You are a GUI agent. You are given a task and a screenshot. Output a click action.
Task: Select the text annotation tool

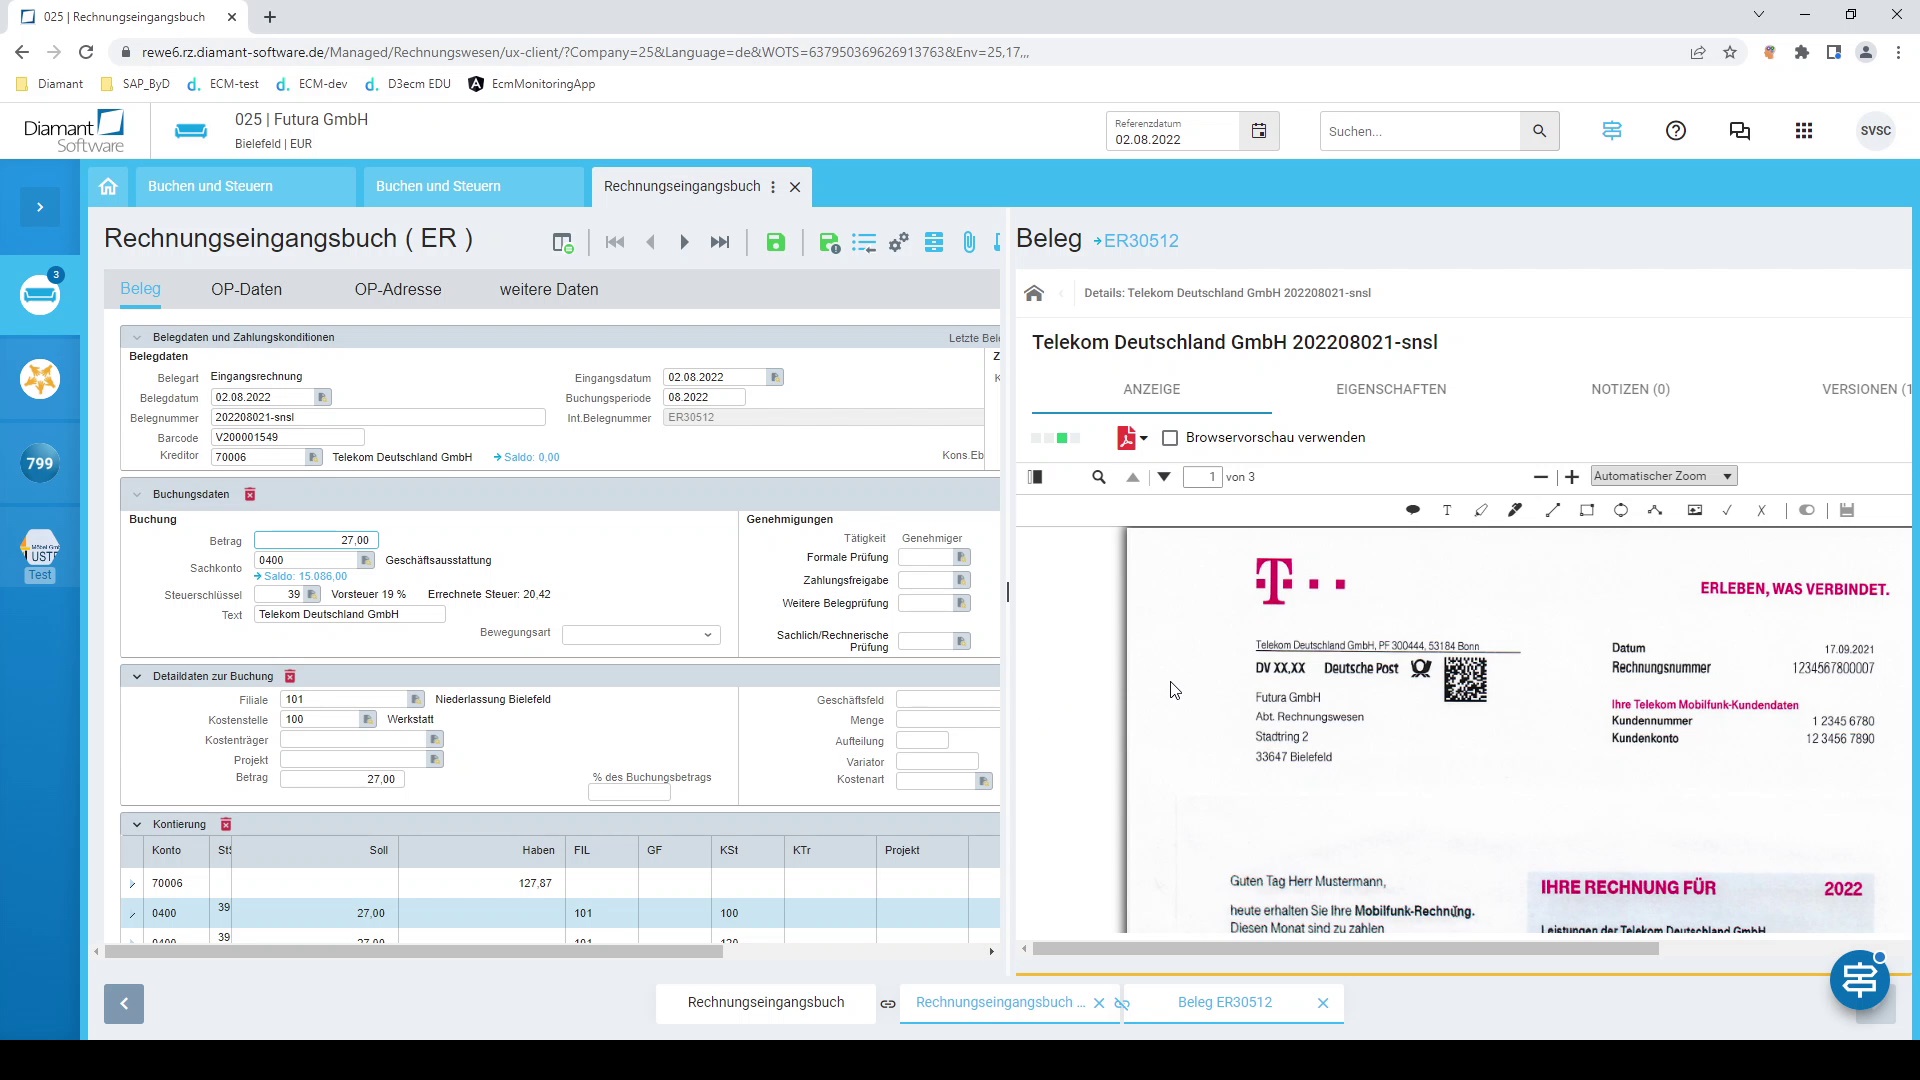tap(1447, 510)
